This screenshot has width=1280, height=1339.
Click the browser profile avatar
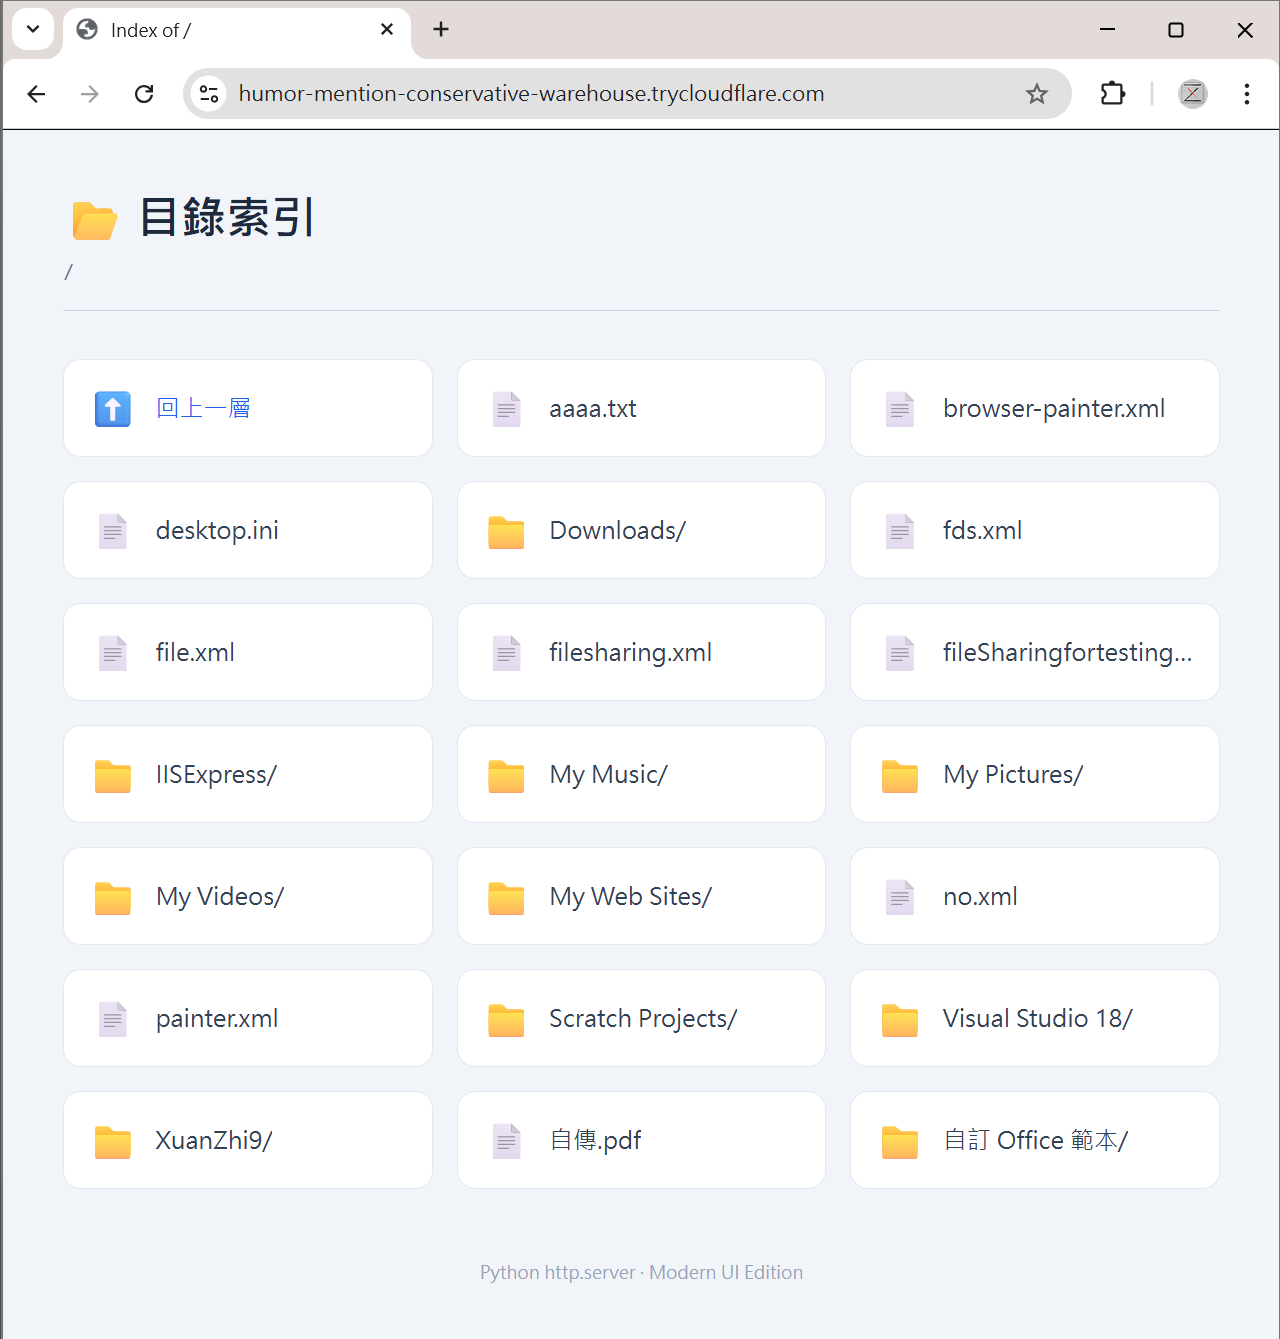coord(1192,93)
